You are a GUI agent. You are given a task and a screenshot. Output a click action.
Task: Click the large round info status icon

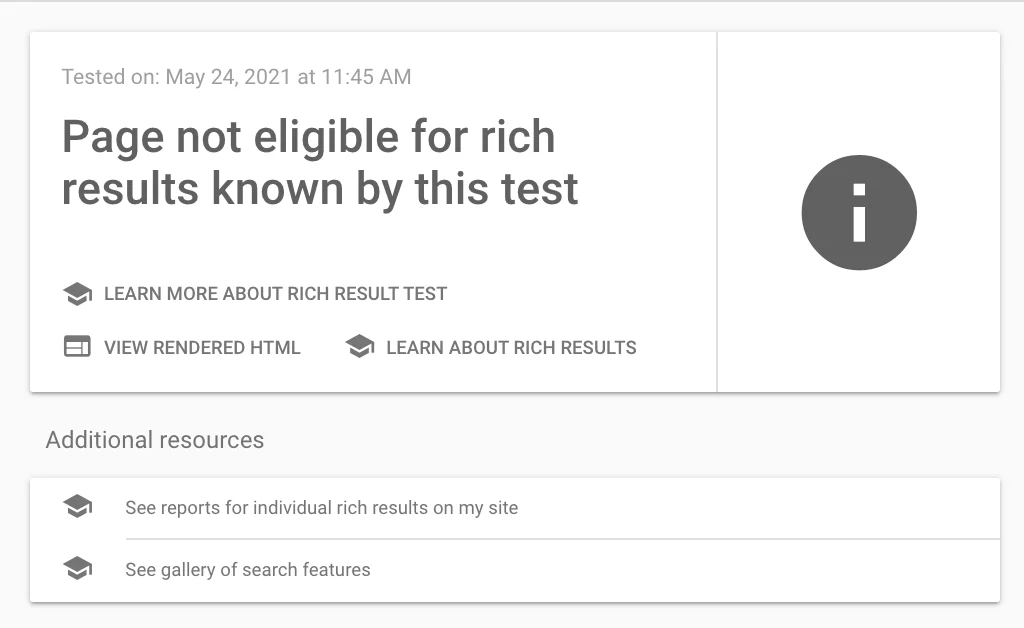[x=859, y=212]
